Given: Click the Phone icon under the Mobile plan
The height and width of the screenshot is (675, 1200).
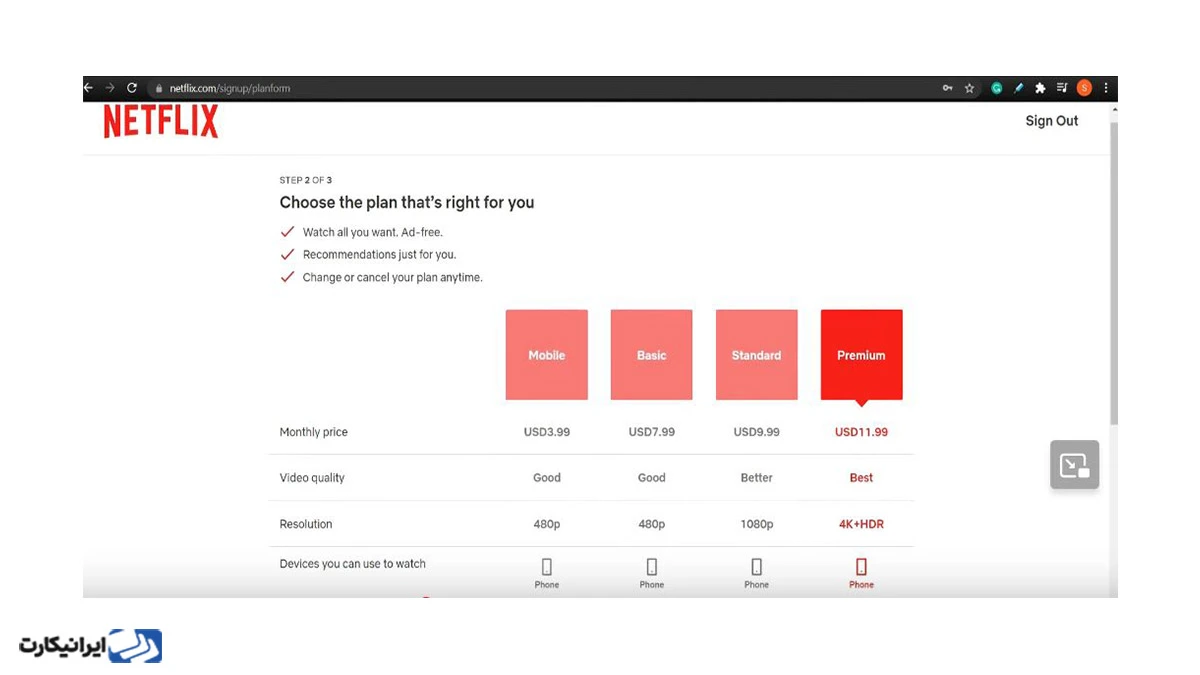Looking at the screenshot, I should click(547, 567).
